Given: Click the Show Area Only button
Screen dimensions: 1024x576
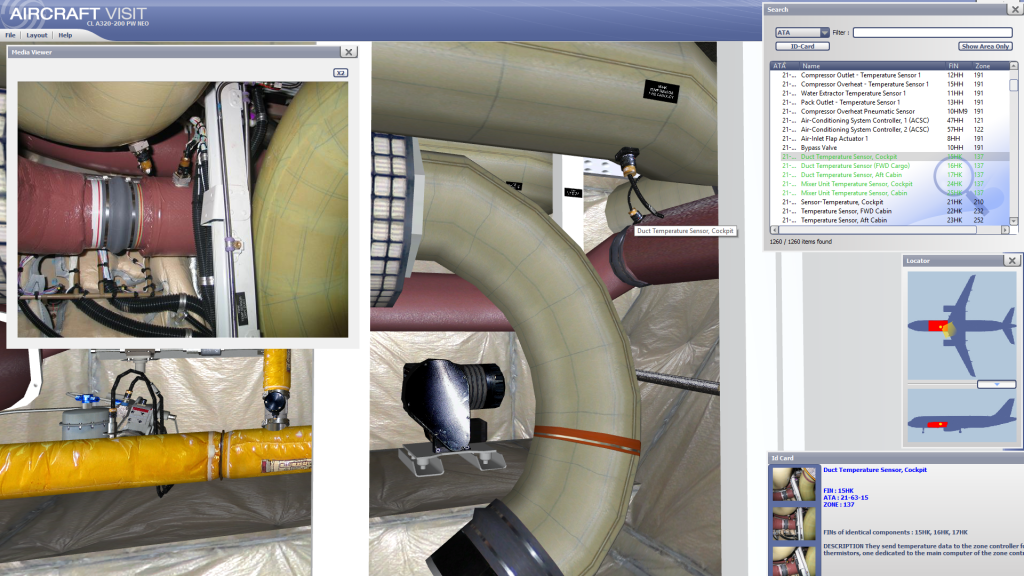Looking at the screenshot, I should click(985, 46).
